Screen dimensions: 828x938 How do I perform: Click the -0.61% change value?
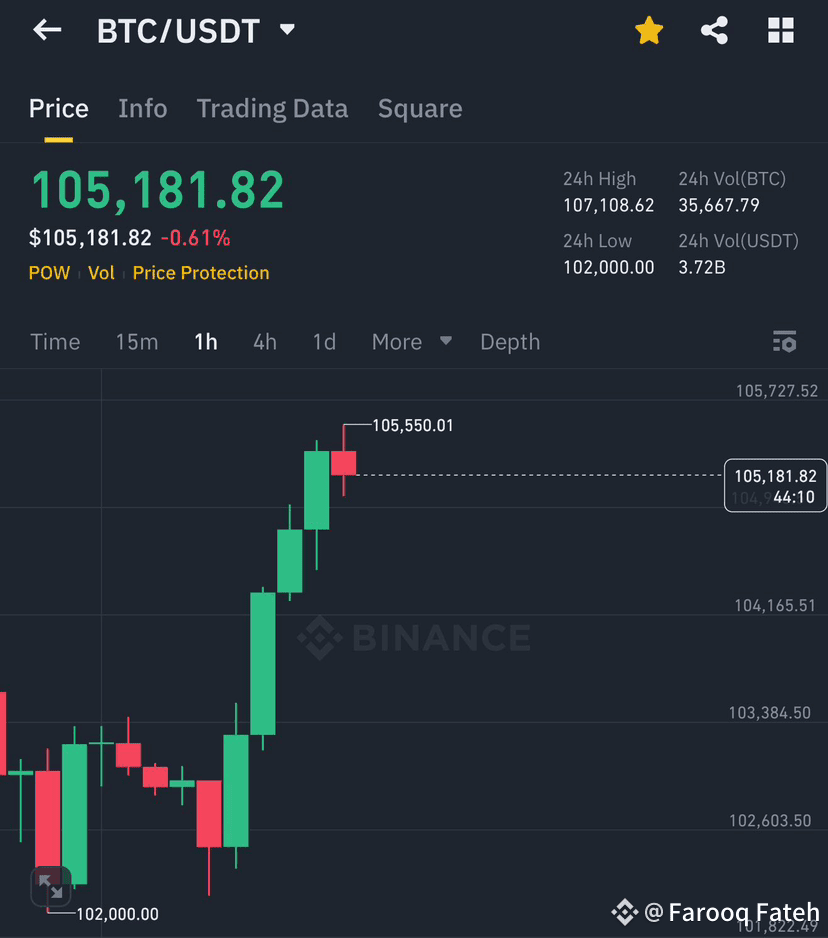pyautogui.click(x=196, y=238)
